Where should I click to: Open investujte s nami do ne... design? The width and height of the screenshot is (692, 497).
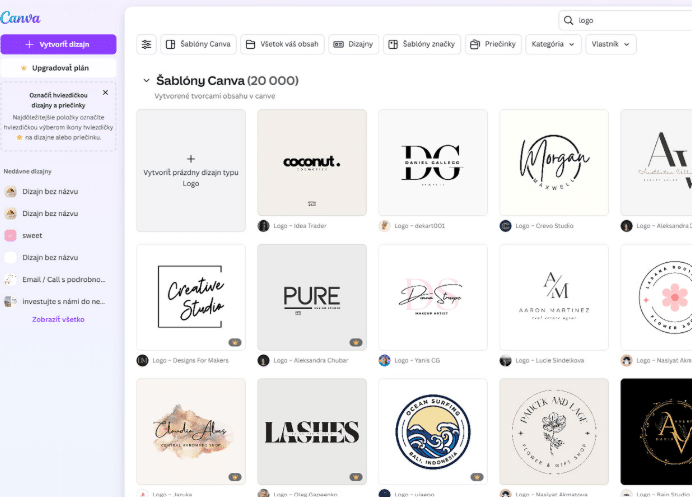pos(58,301)
